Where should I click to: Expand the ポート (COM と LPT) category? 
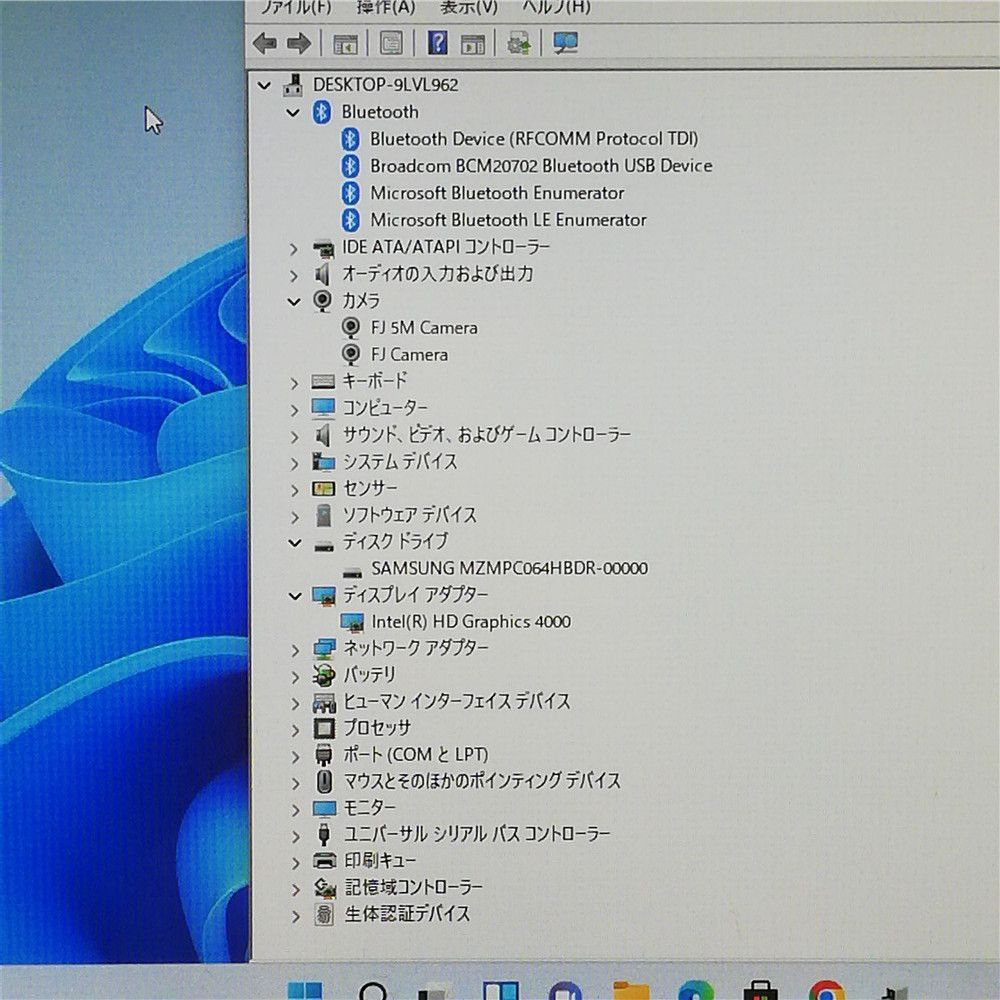295,757
